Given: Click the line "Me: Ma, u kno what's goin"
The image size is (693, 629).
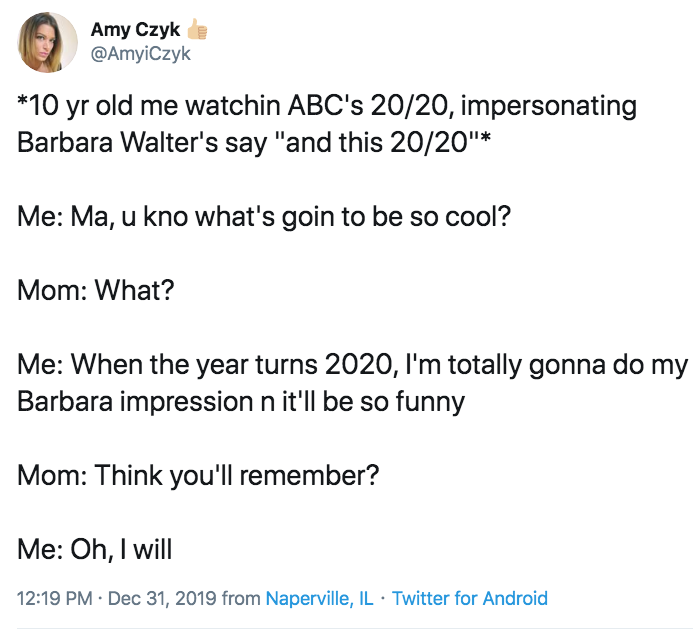Looking at the screenshot, I should pos(264,216).
